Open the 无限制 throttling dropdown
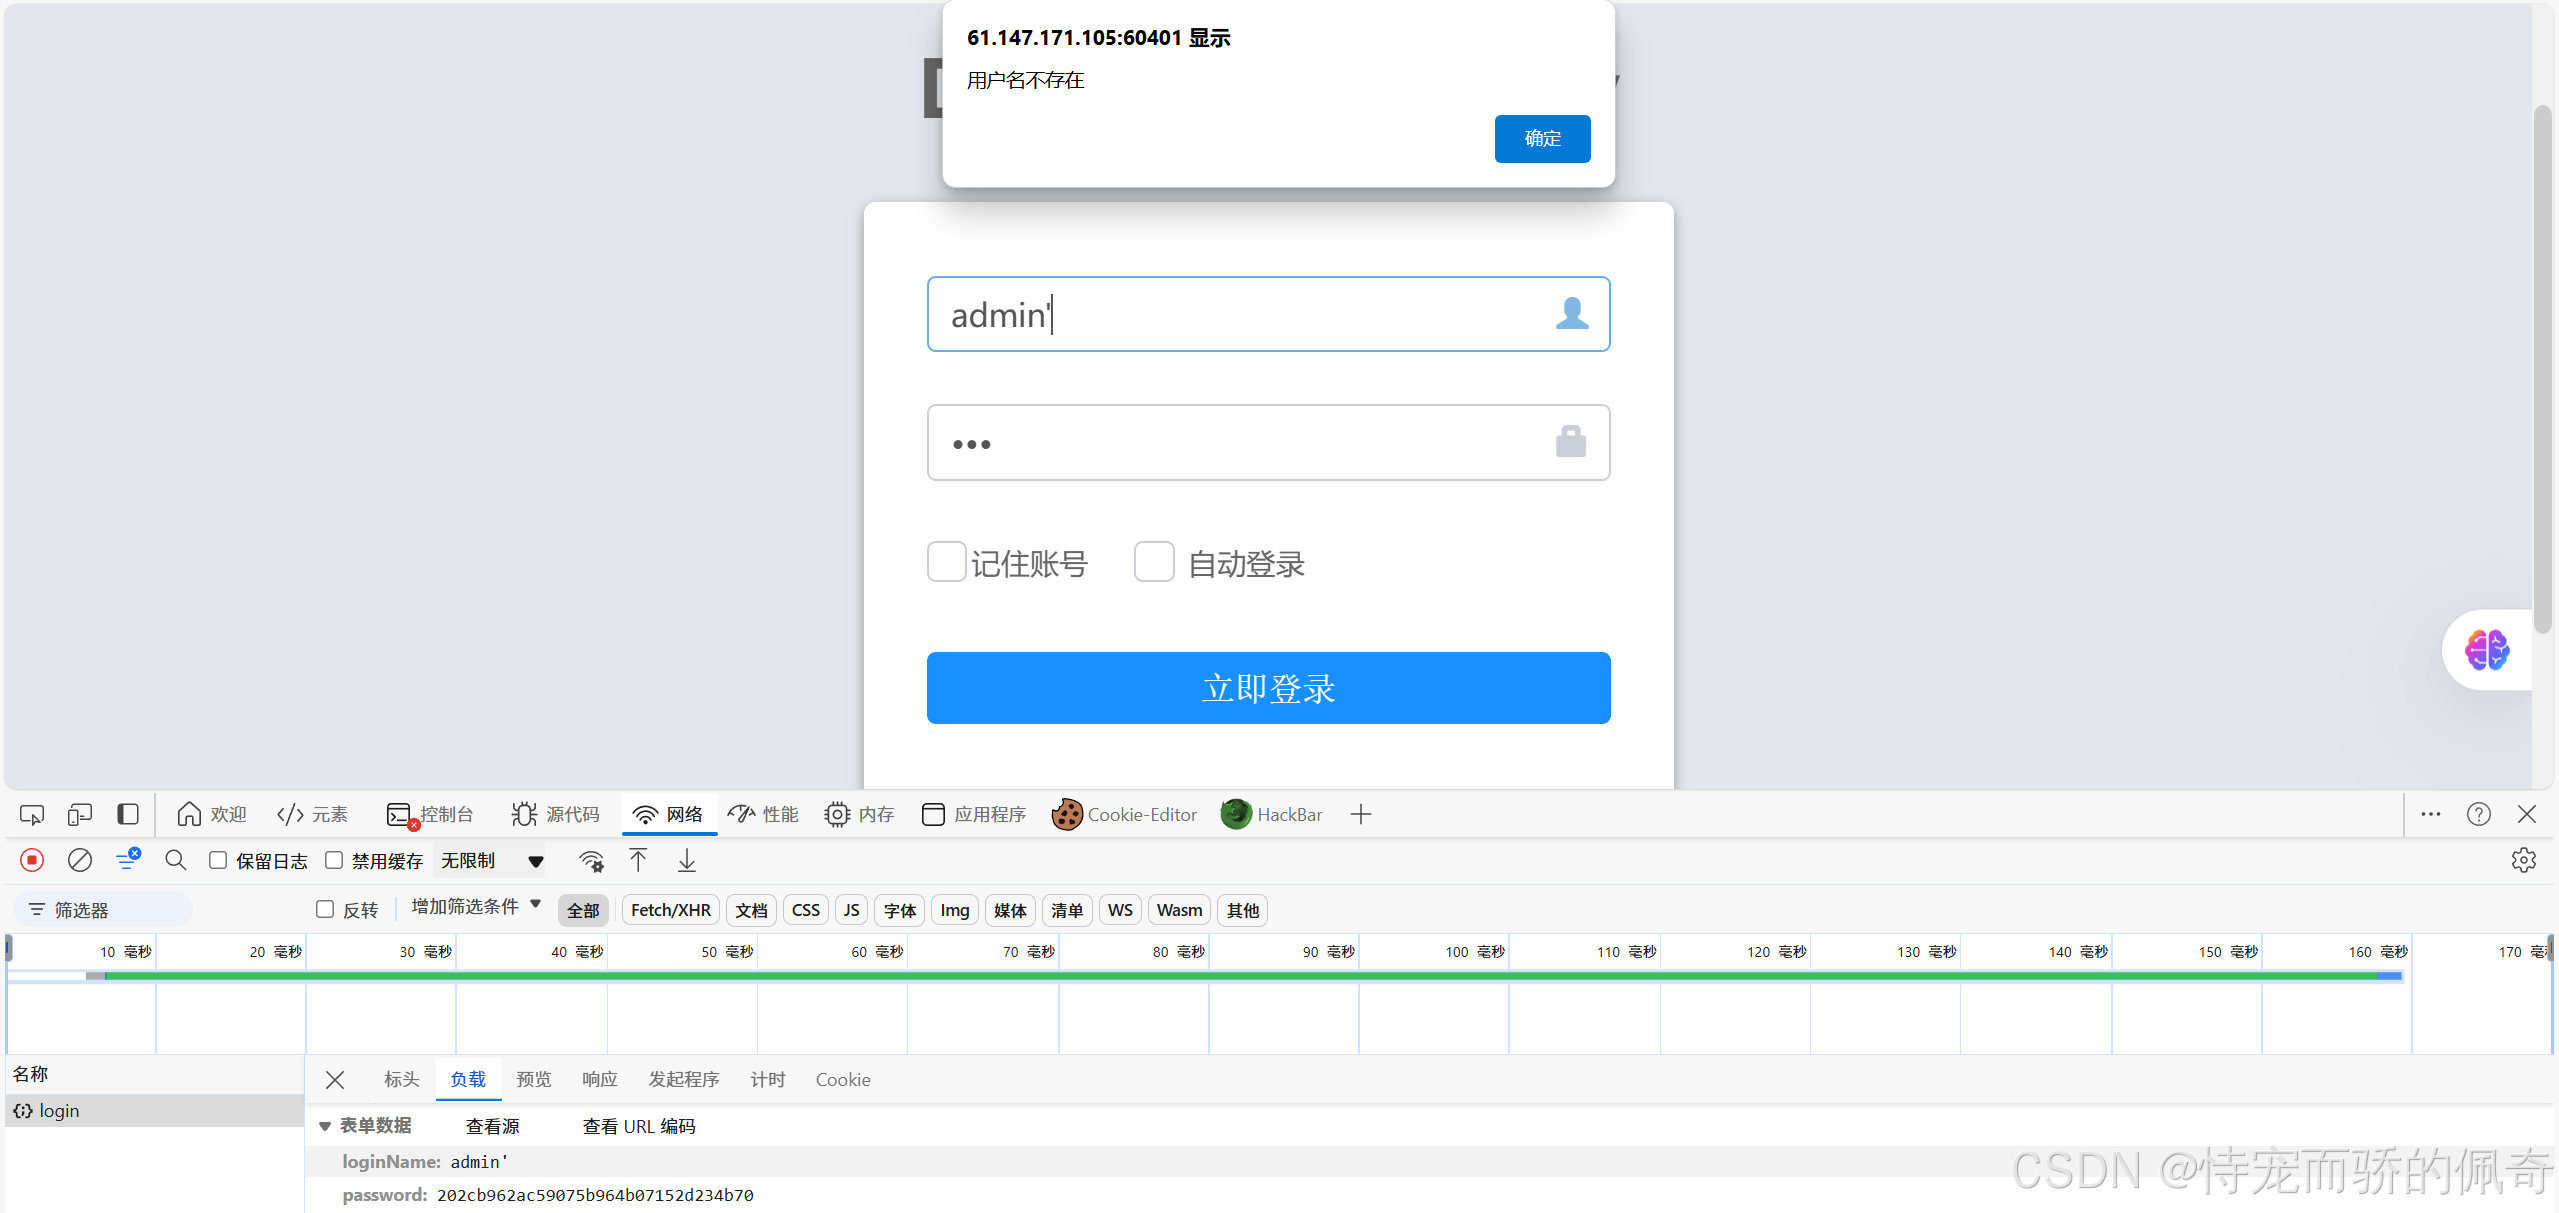Screen dimensions: 2559x1213 tap(492, 861)
